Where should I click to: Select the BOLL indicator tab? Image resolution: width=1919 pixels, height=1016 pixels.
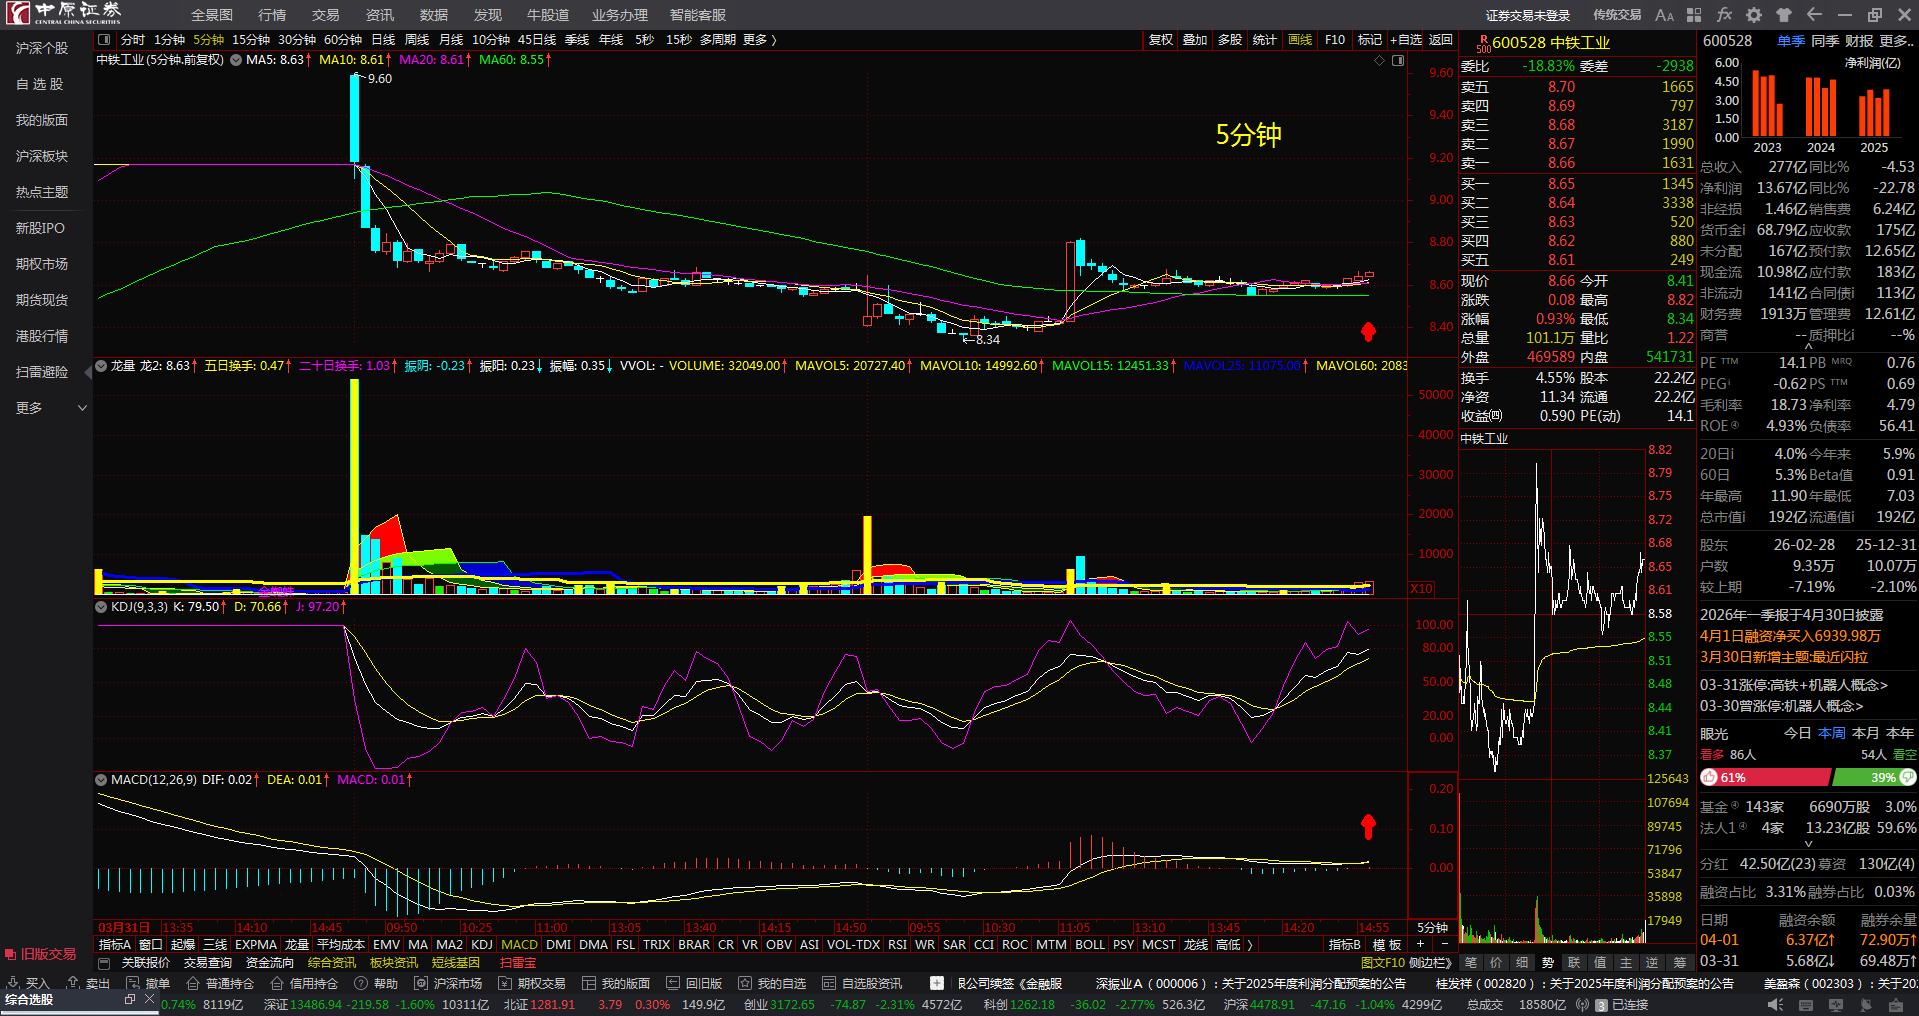(1090, 945)
